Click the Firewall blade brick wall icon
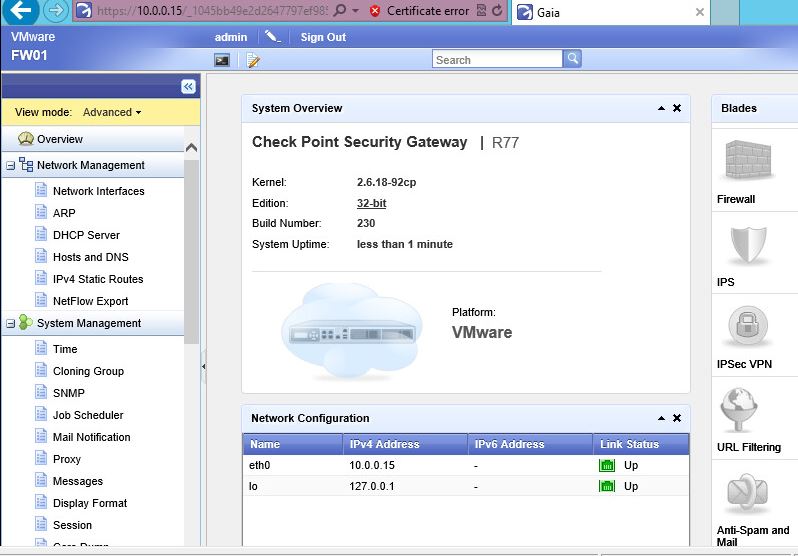This screenshot has width=798, height=556. [748, 159]
